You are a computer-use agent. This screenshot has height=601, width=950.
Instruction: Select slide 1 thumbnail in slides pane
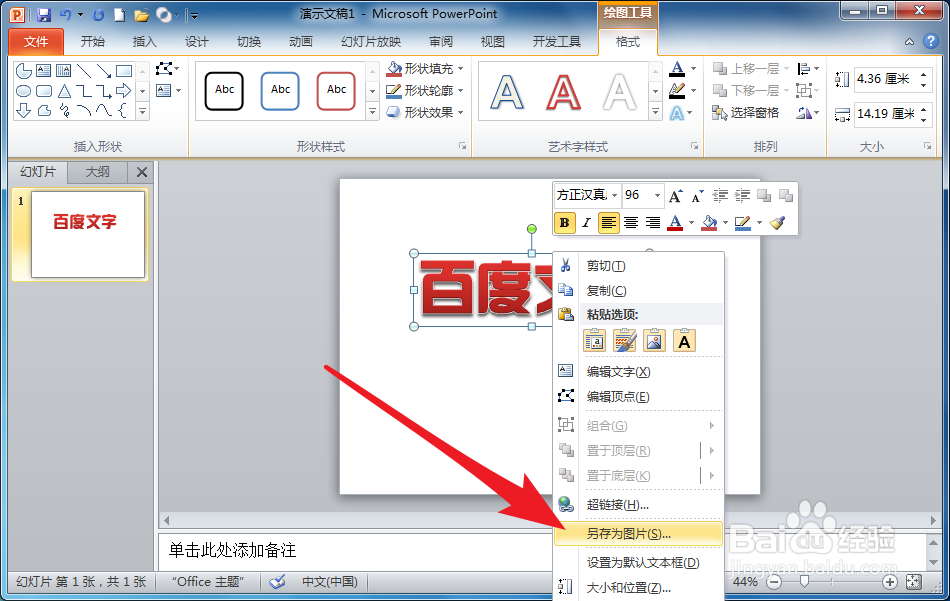click(x=88, y=234)
